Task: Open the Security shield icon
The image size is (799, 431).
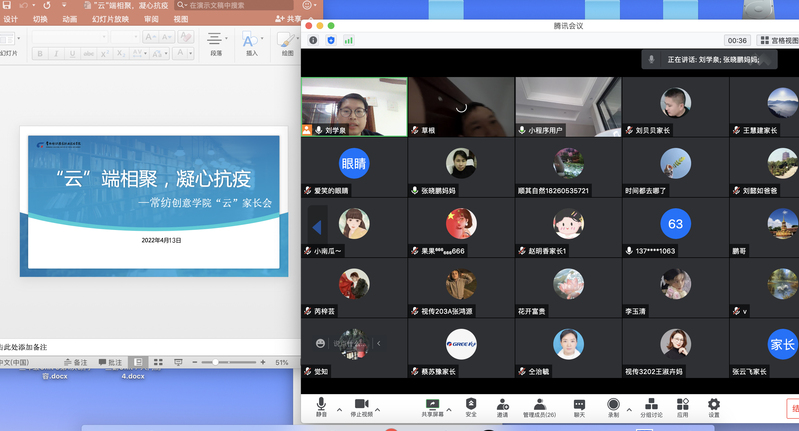Action: click(x=471, y=404)
